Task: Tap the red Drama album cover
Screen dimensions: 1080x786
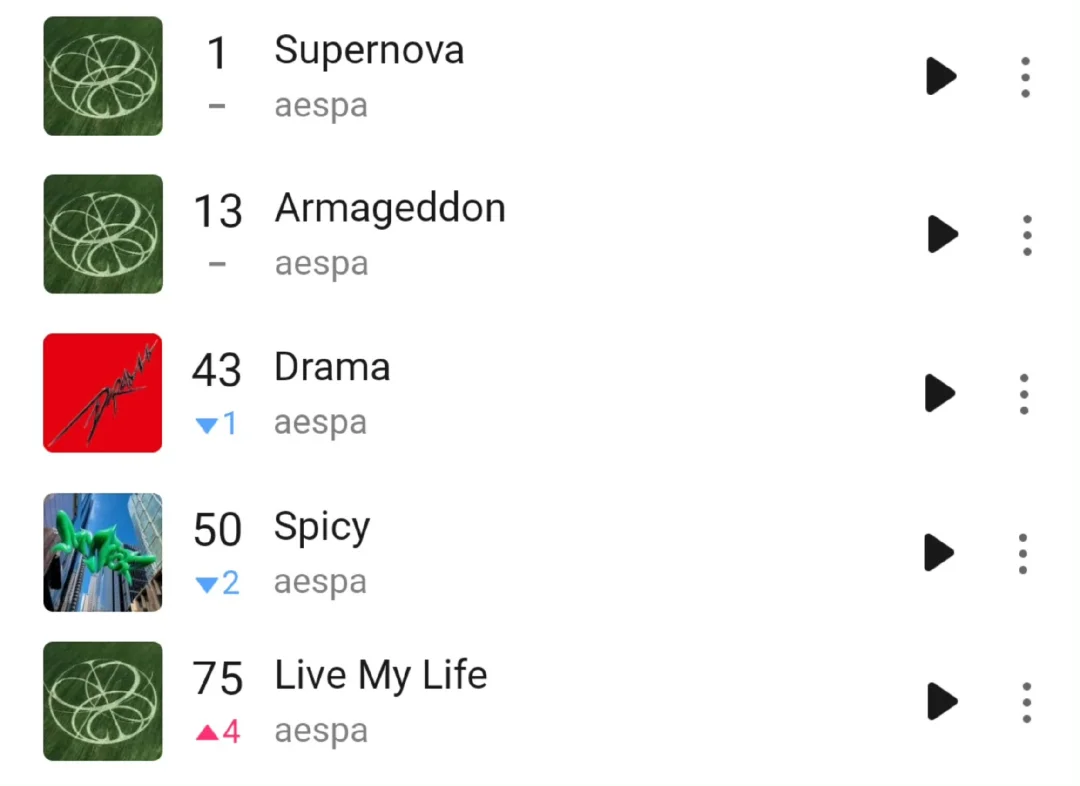Action: pos(103,393)
